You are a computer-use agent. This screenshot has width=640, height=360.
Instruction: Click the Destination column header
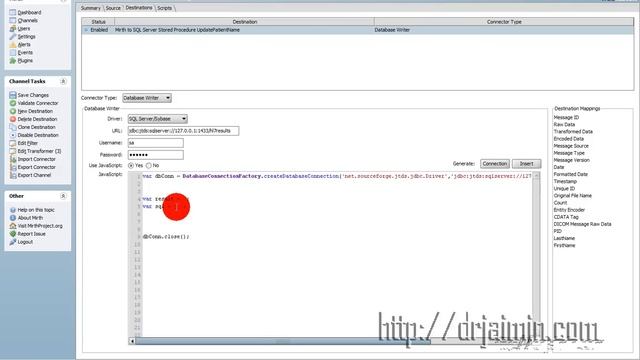point(244,22)
